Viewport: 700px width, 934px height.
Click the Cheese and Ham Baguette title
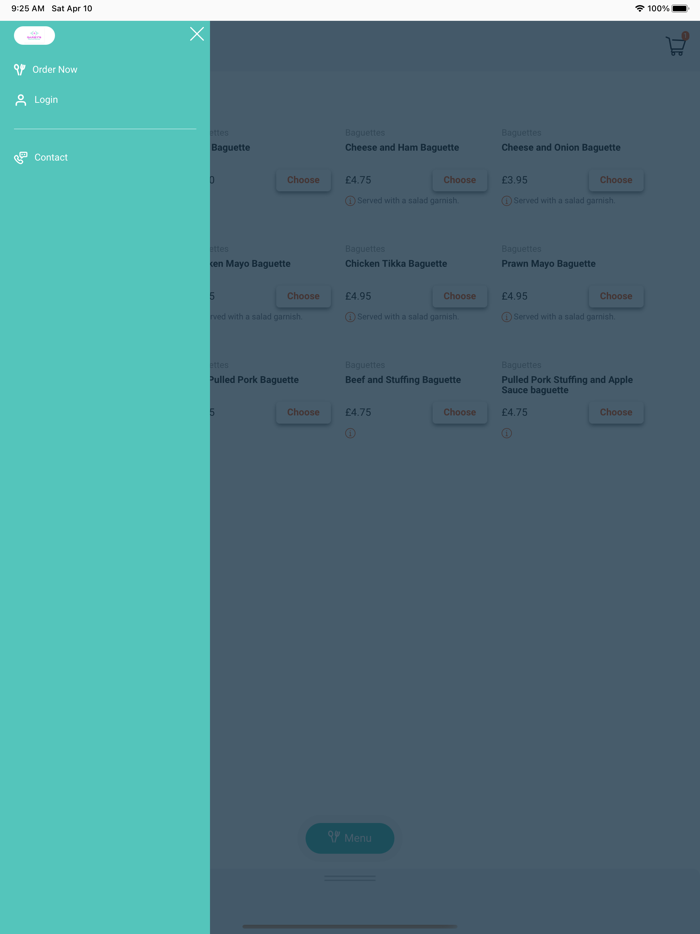tap(402, 148)
